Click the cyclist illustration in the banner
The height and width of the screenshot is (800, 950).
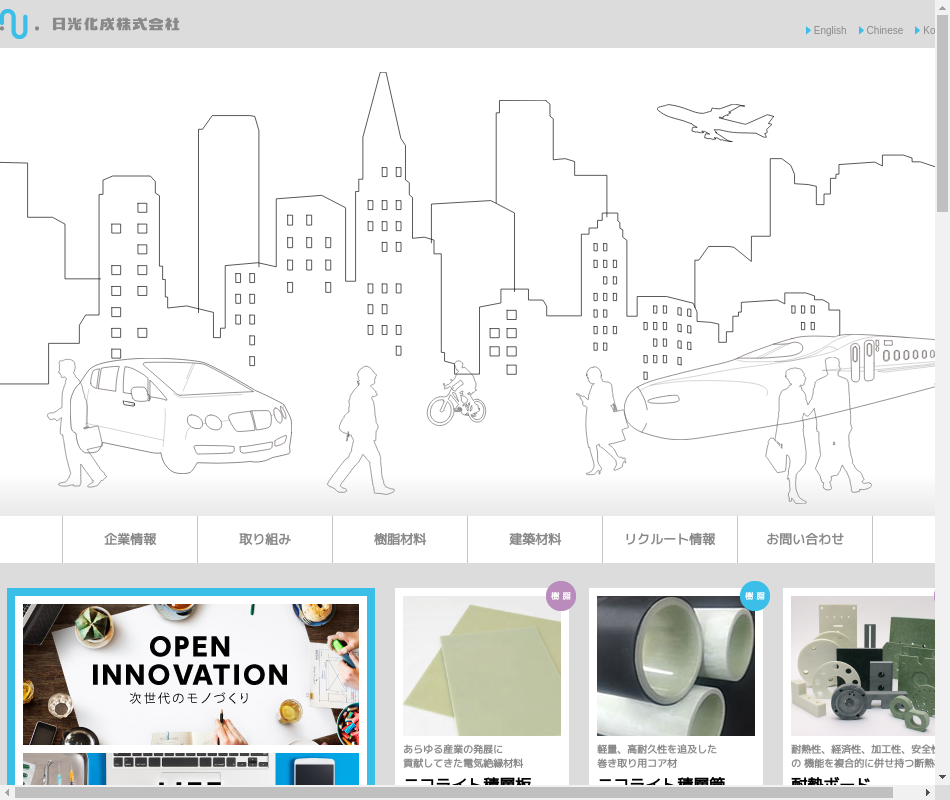[x=457, y=396]
